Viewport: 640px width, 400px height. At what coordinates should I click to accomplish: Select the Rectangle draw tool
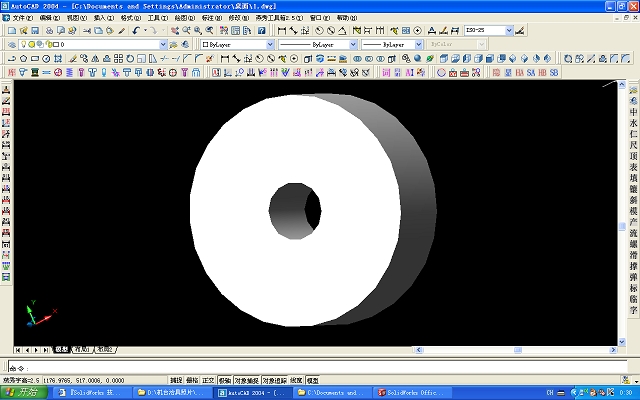pyautogui.click(x=35, y=59)
